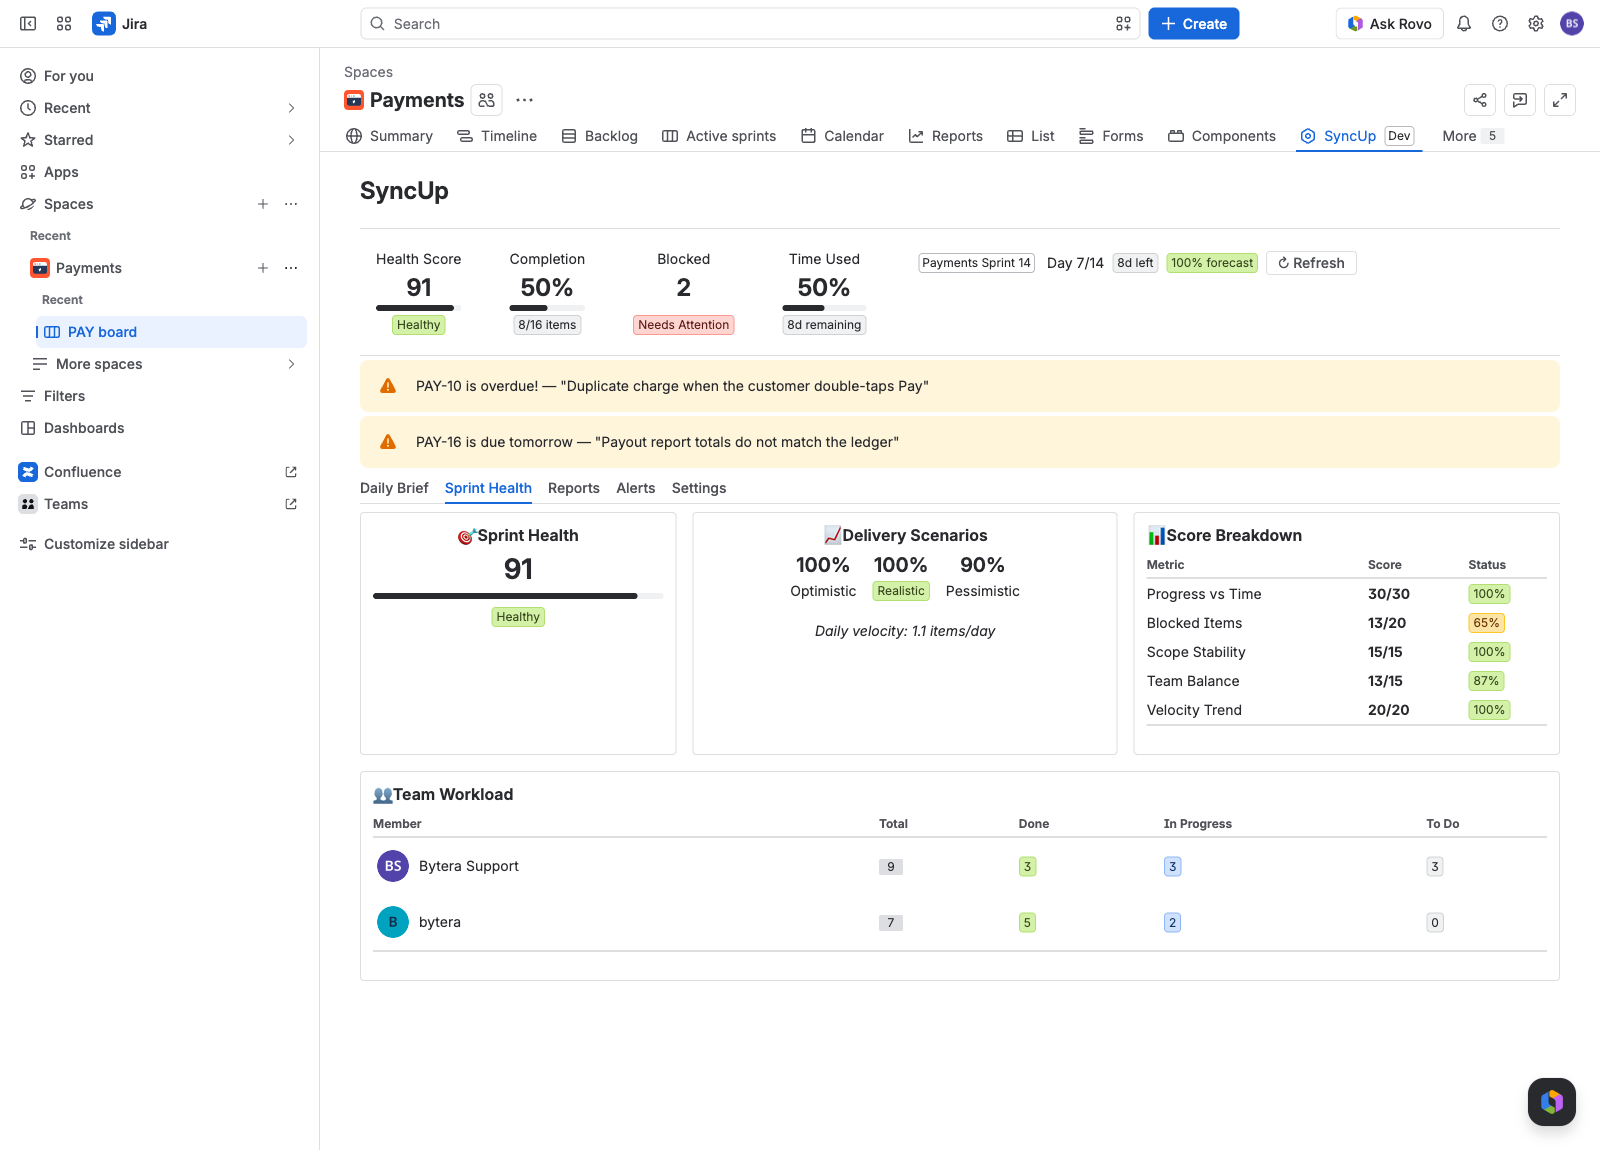Expand the Recent sidebar chevron

pyautogui.click(x=291, y=108)
